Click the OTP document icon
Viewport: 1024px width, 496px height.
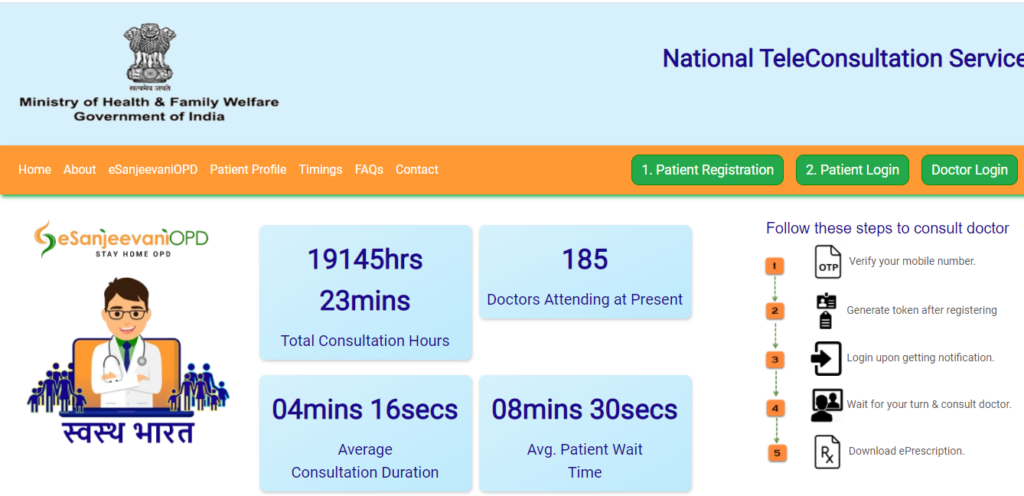click(827, 261)
